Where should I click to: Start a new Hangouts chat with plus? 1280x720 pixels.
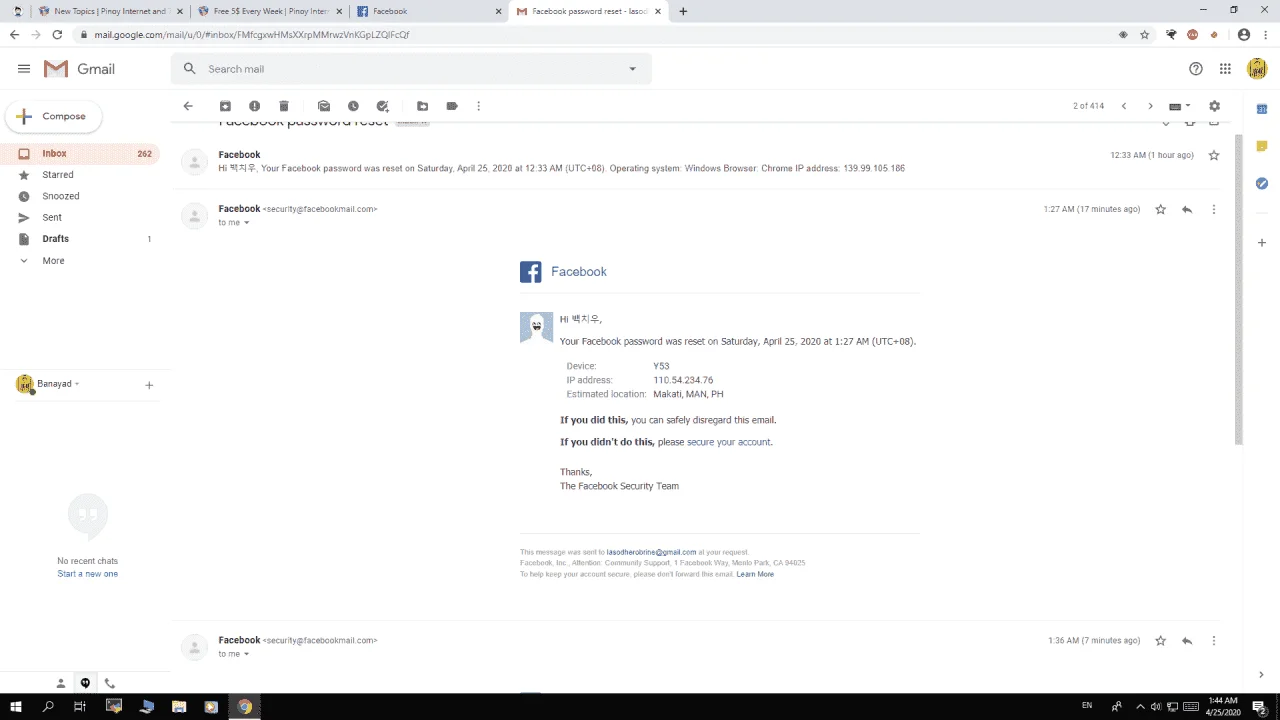coord(149,385)
